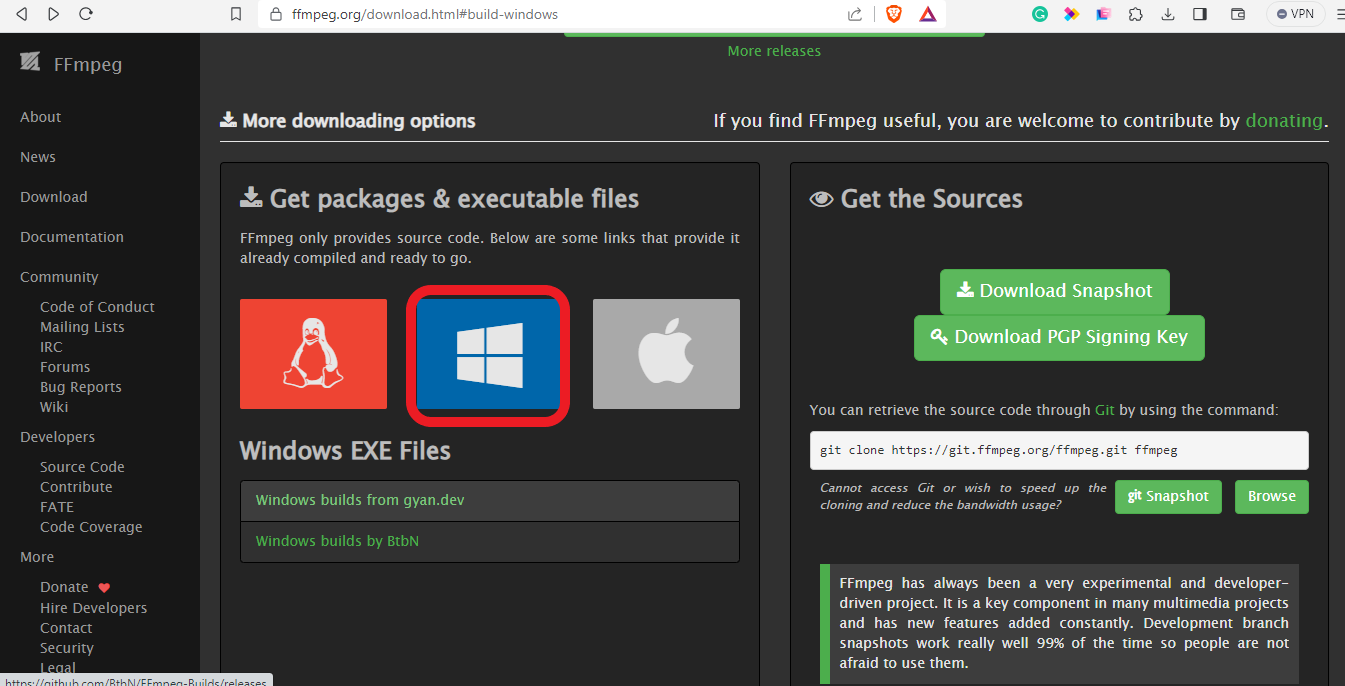
Task: Open Source Code sidebar link
Action: (x=82, y=467)
